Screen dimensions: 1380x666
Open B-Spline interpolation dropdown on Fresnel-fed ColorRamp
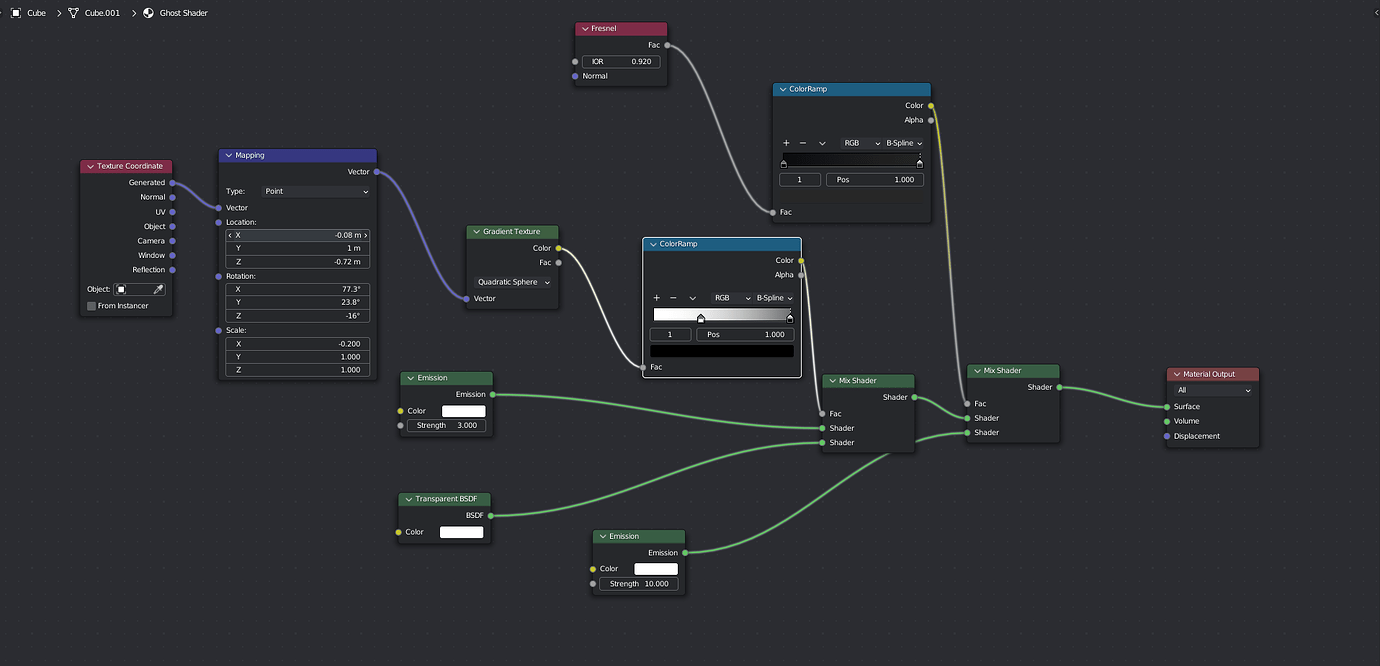[904, 143]
